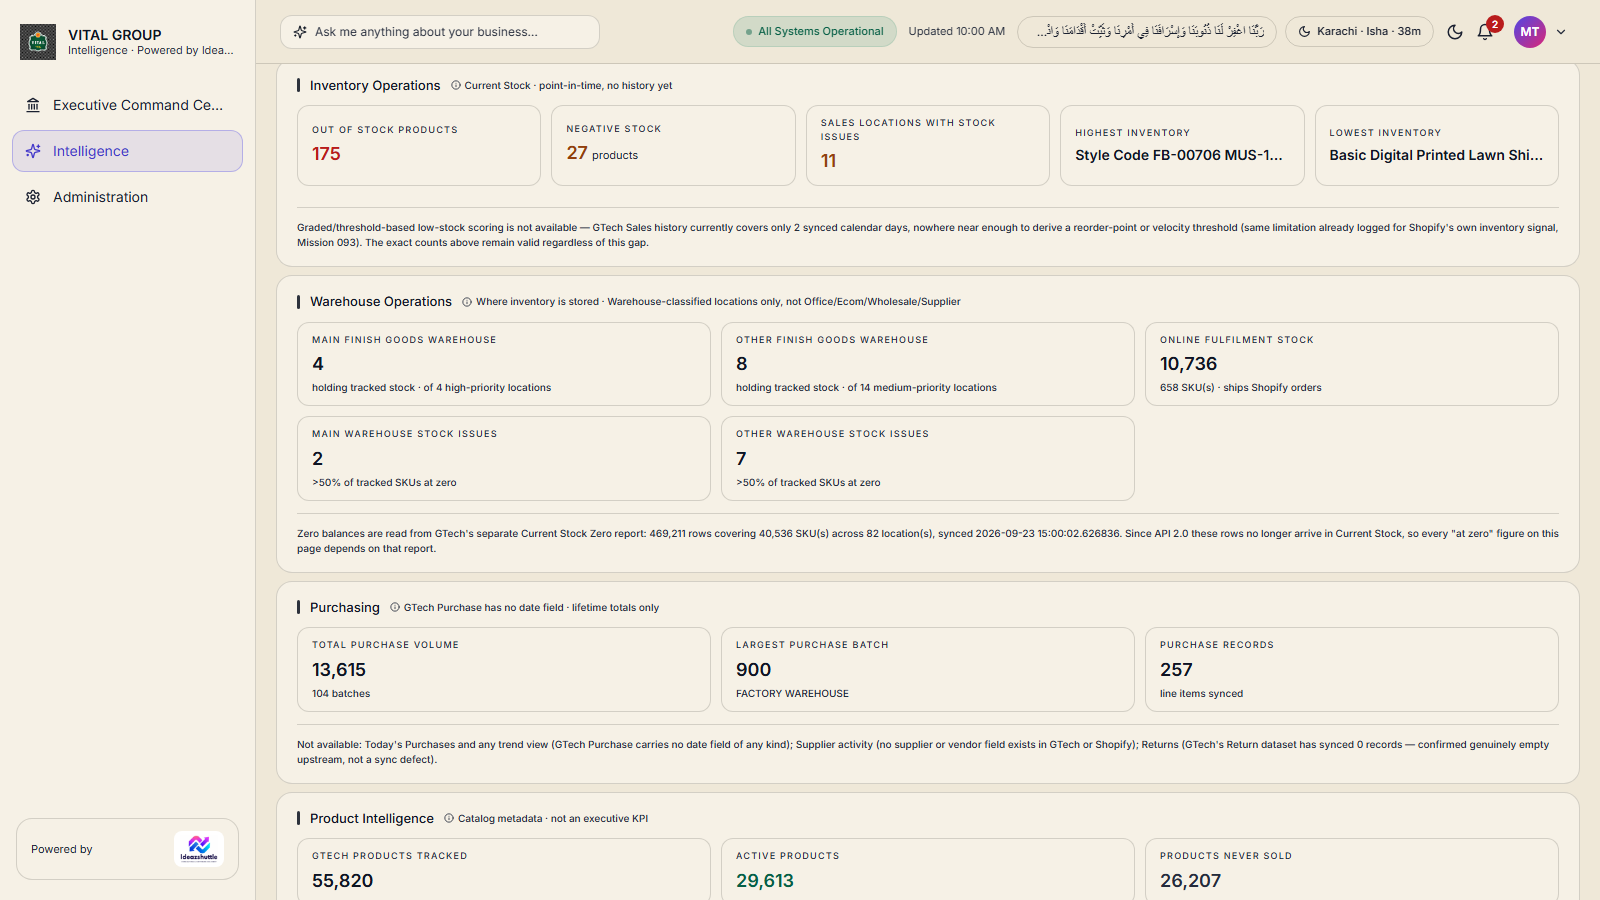Click info icon beside Inventory Operations
This screenshot has width=1600, height=900.
(x=456, y=85)
